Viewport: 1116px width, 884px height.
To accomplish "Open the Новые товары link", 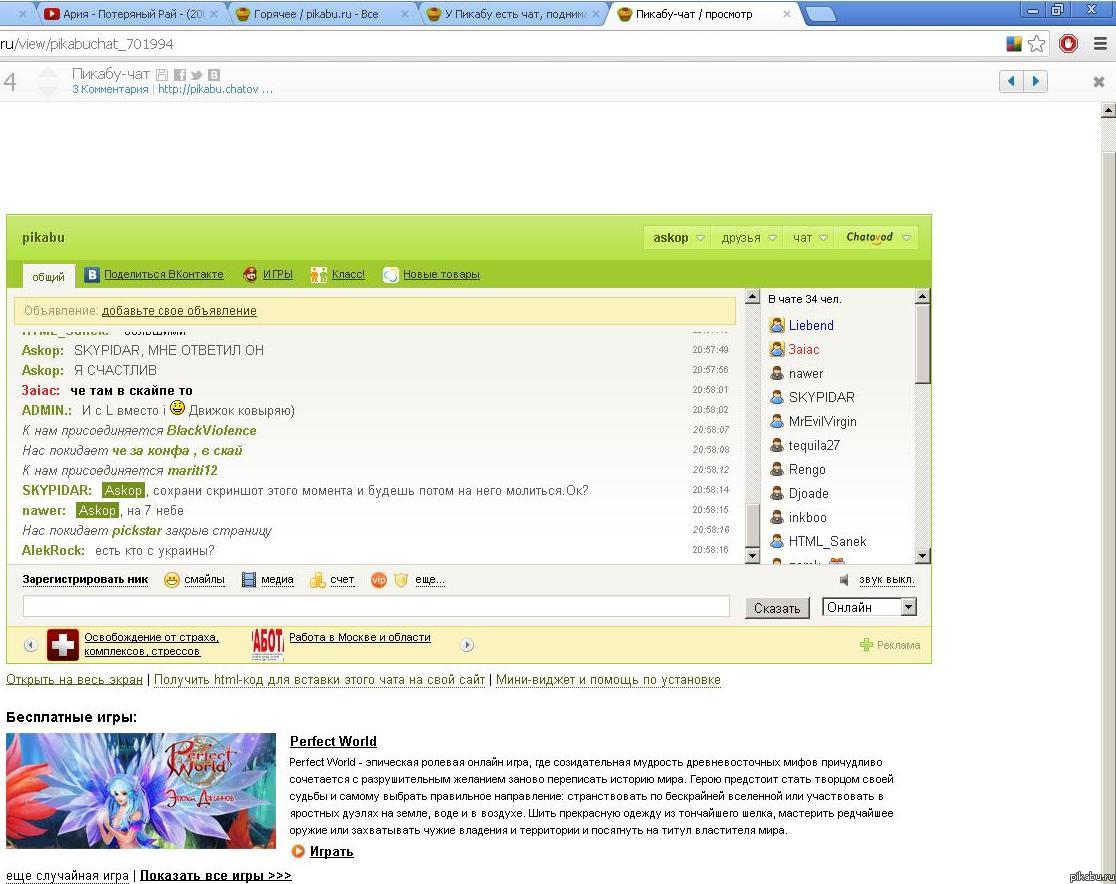I will click(x=441, y=275).
